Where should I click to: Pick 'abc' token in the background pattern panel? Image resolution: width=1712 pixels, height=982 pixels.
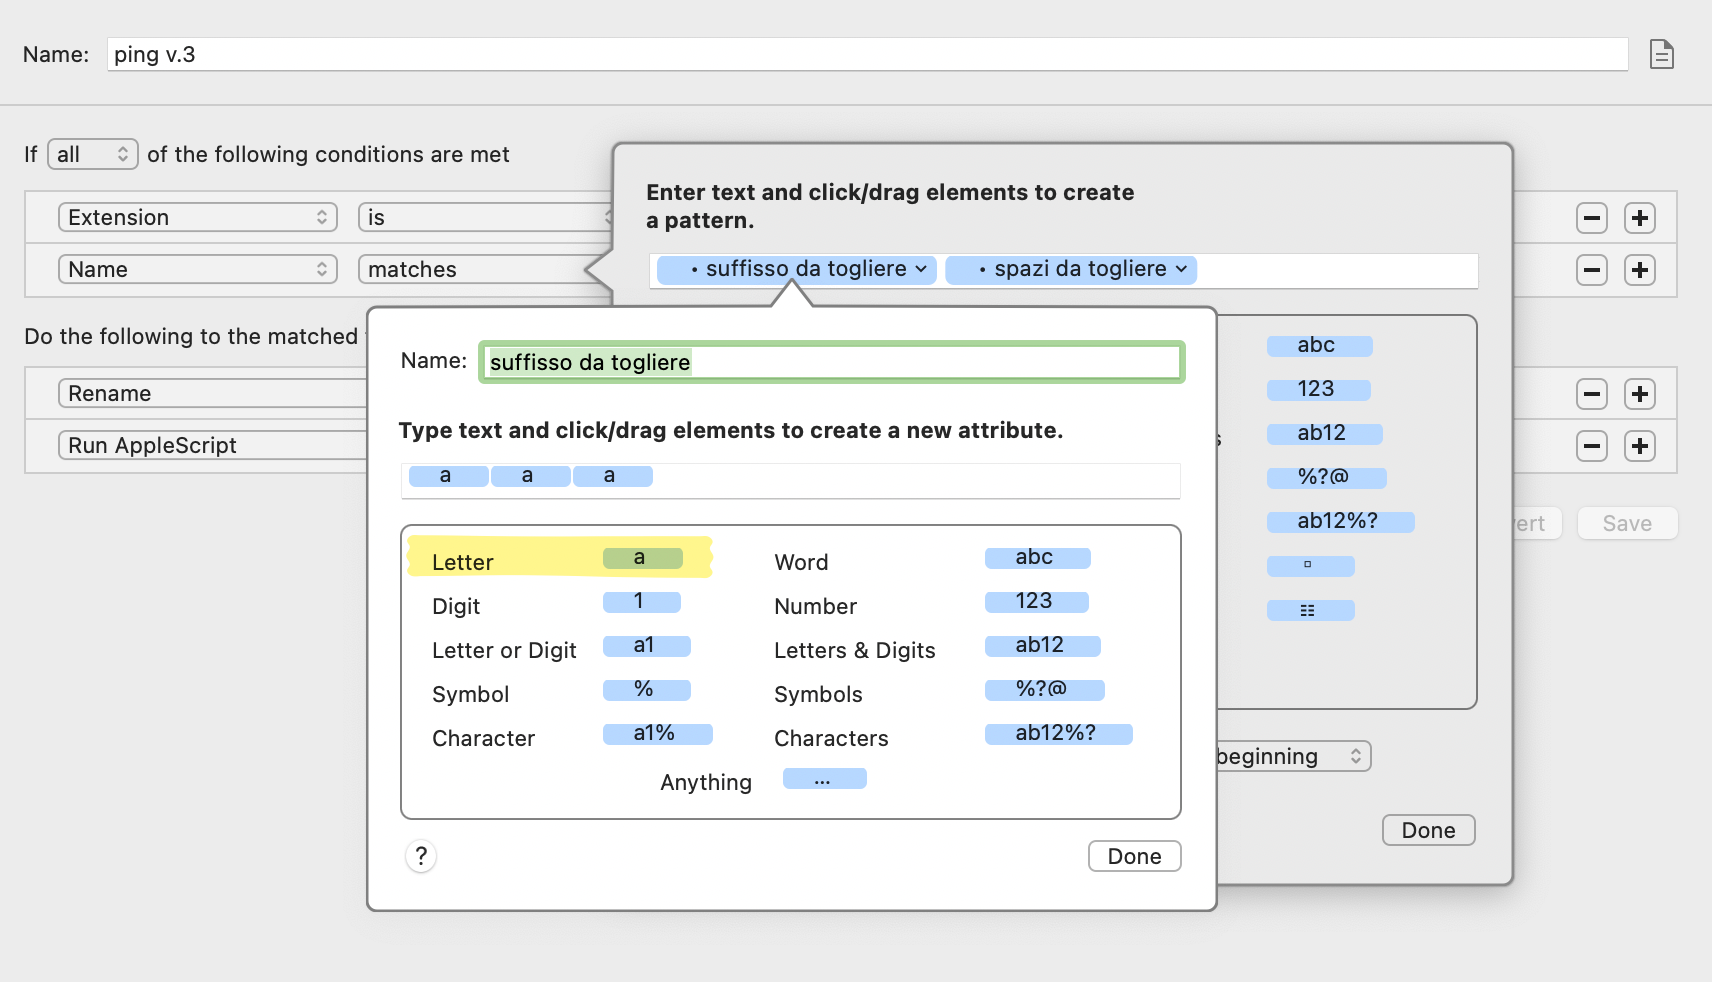click(x=1320, y=346)
